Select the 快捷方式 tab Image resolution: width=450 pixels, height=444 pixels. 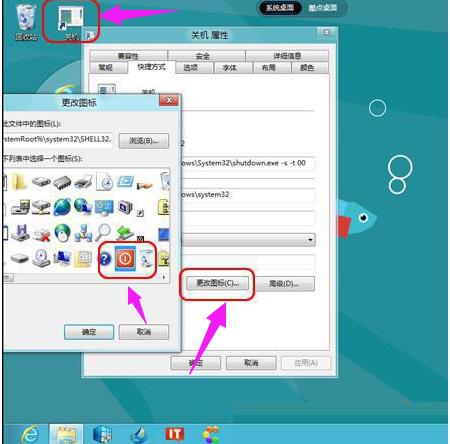tap(151, 67)
